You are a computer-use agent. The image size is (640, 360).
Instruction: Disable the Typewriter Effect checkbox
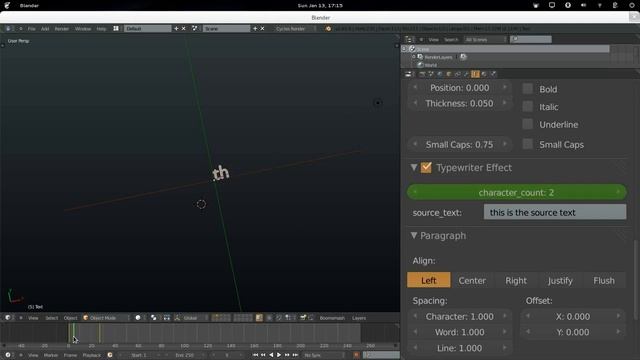click(x=426, y=168)
